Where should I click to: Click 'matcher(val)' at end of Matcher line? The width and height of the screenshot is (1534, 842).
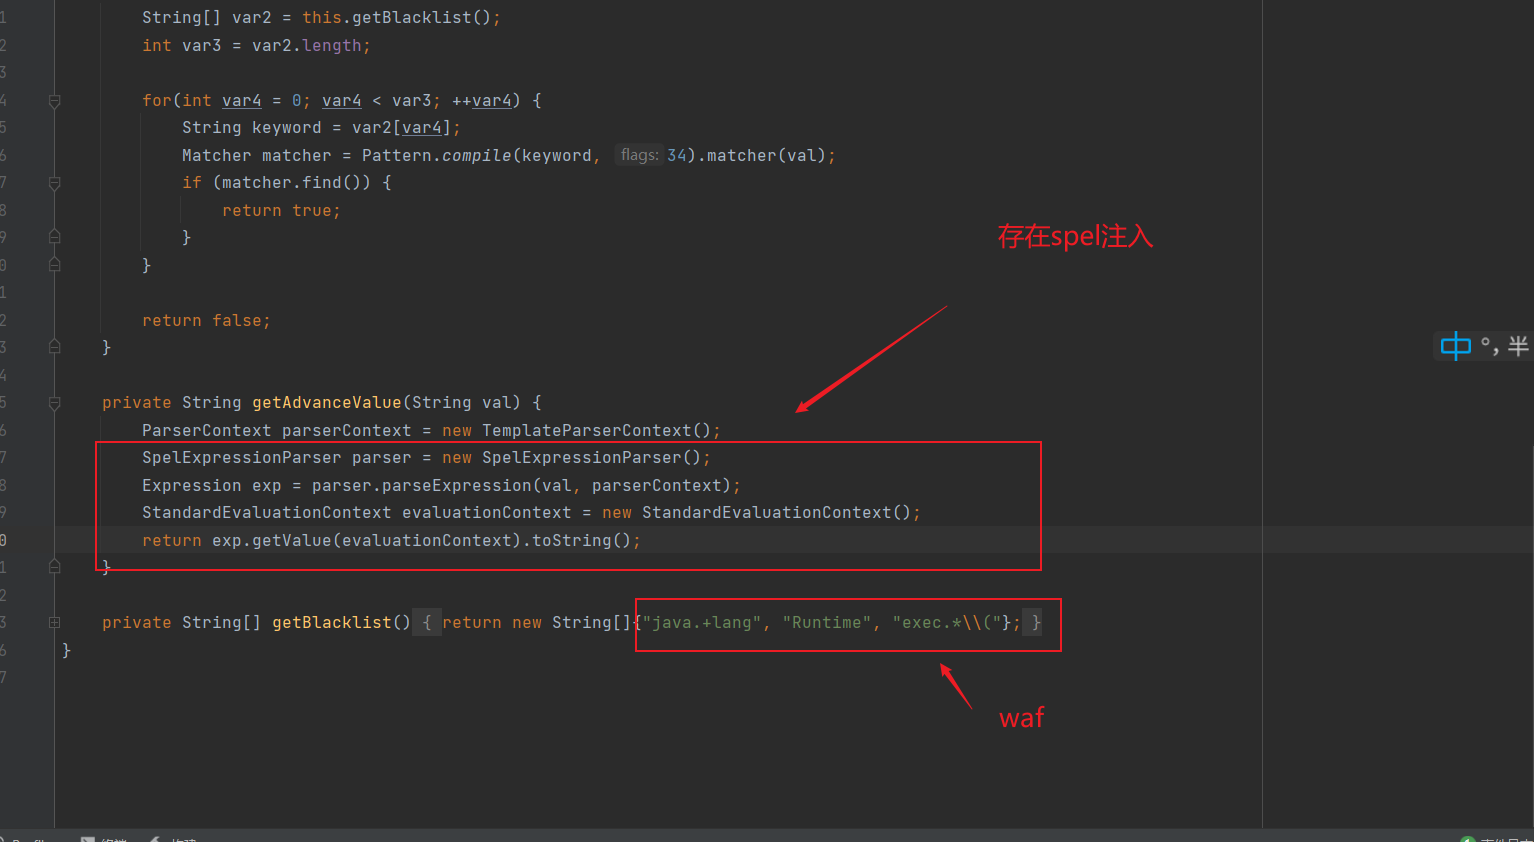[x=767, y=155]
